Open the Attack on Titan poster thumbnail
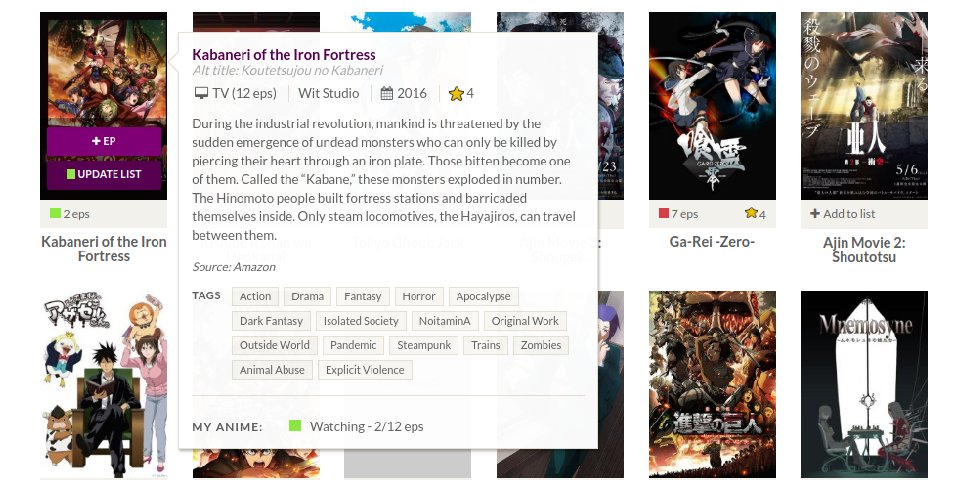 click(x=712, y=384)
